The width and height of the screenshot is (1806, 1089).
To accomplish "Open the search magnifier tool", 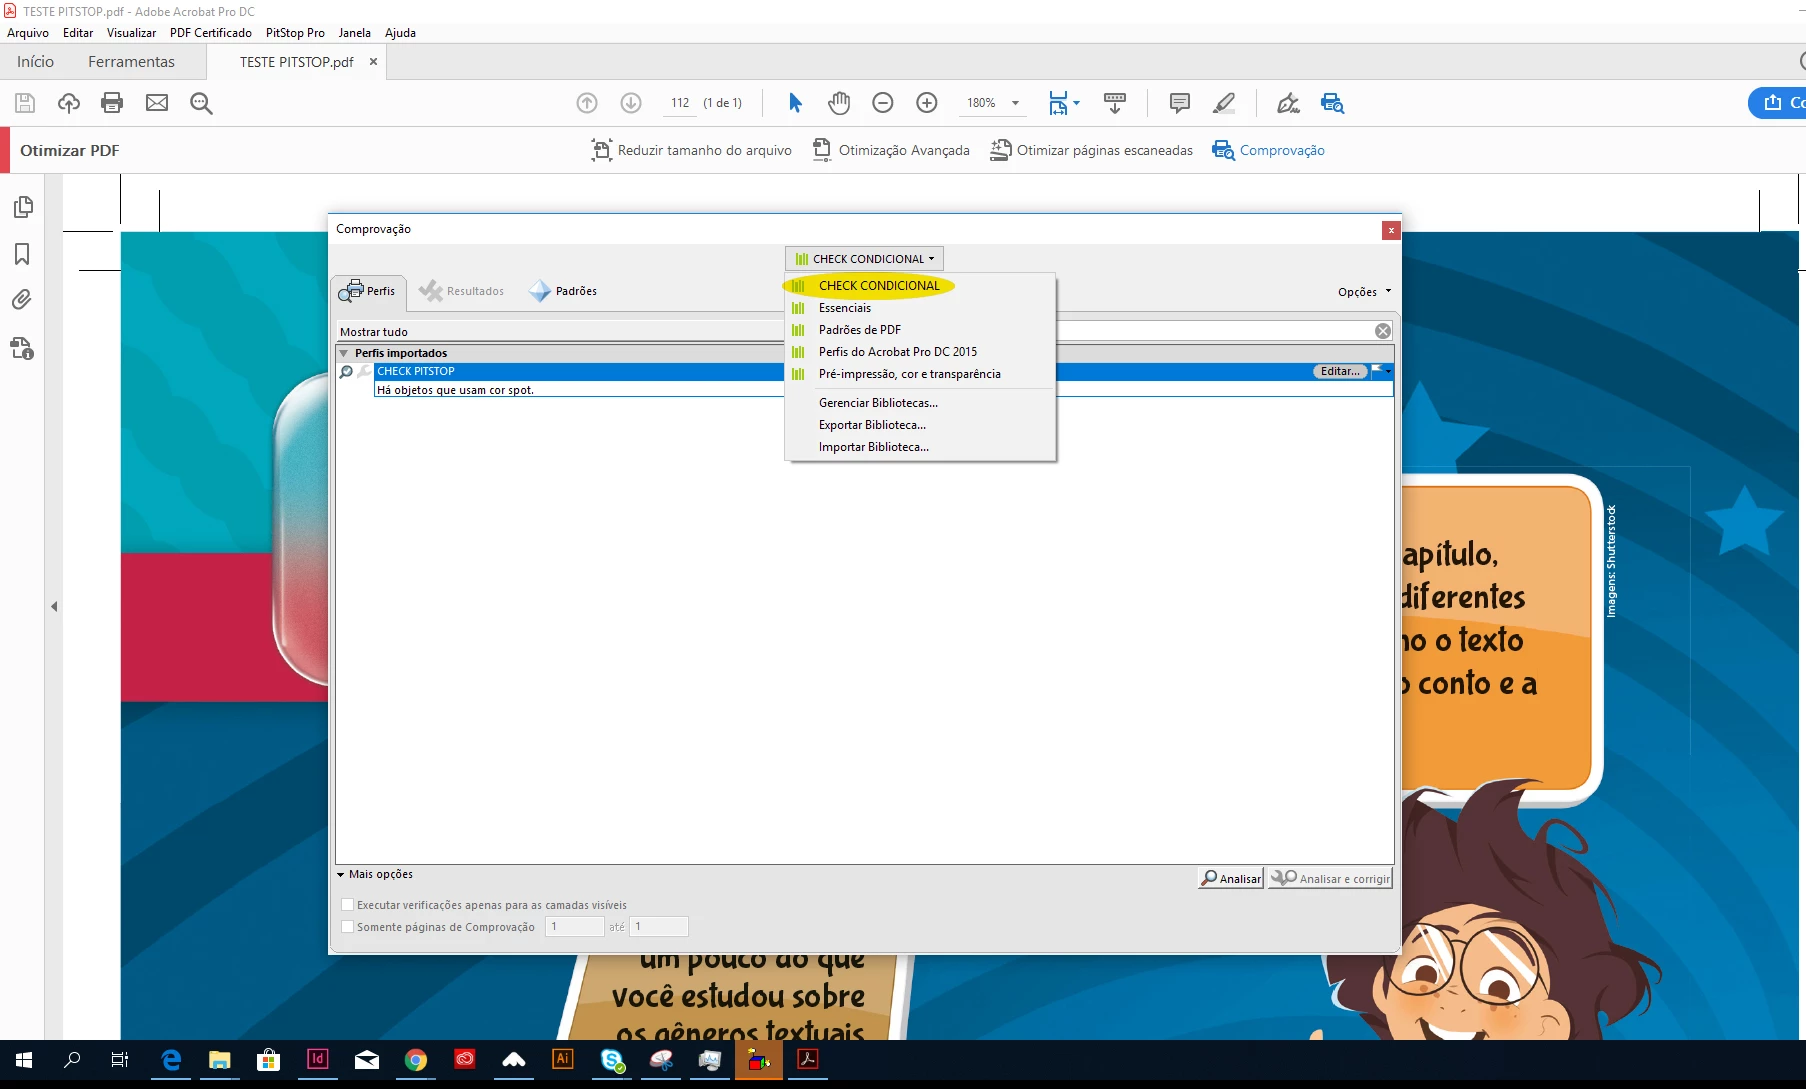I will coord(201,103).
